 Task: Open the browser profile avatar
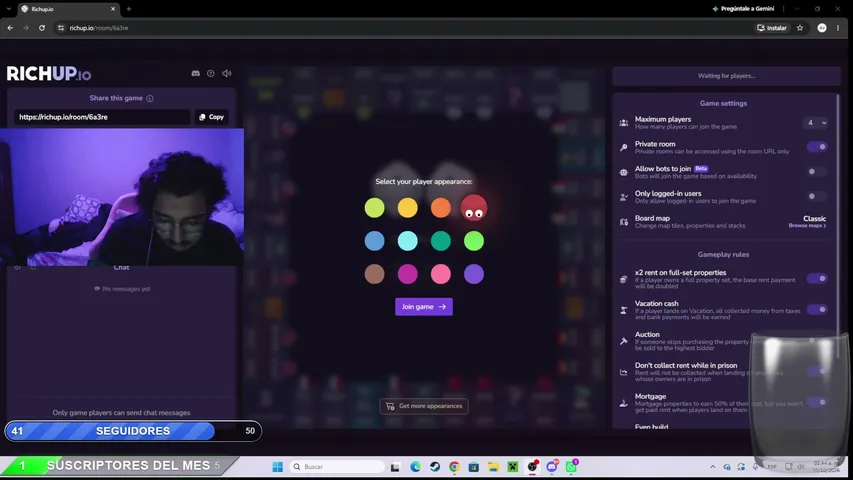pos(822,28)
